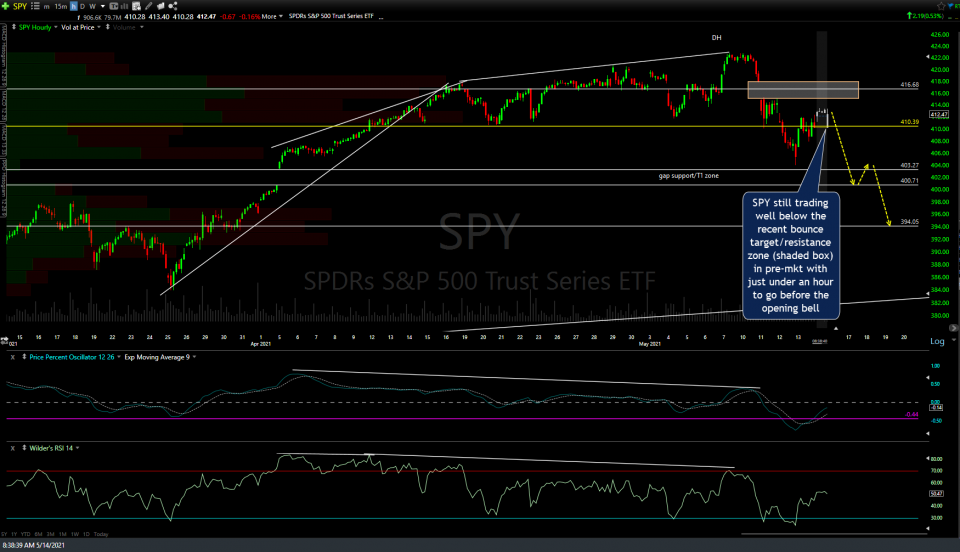Toggle the bar chart style icon
960x552 pixels.
tap(124, 6)
